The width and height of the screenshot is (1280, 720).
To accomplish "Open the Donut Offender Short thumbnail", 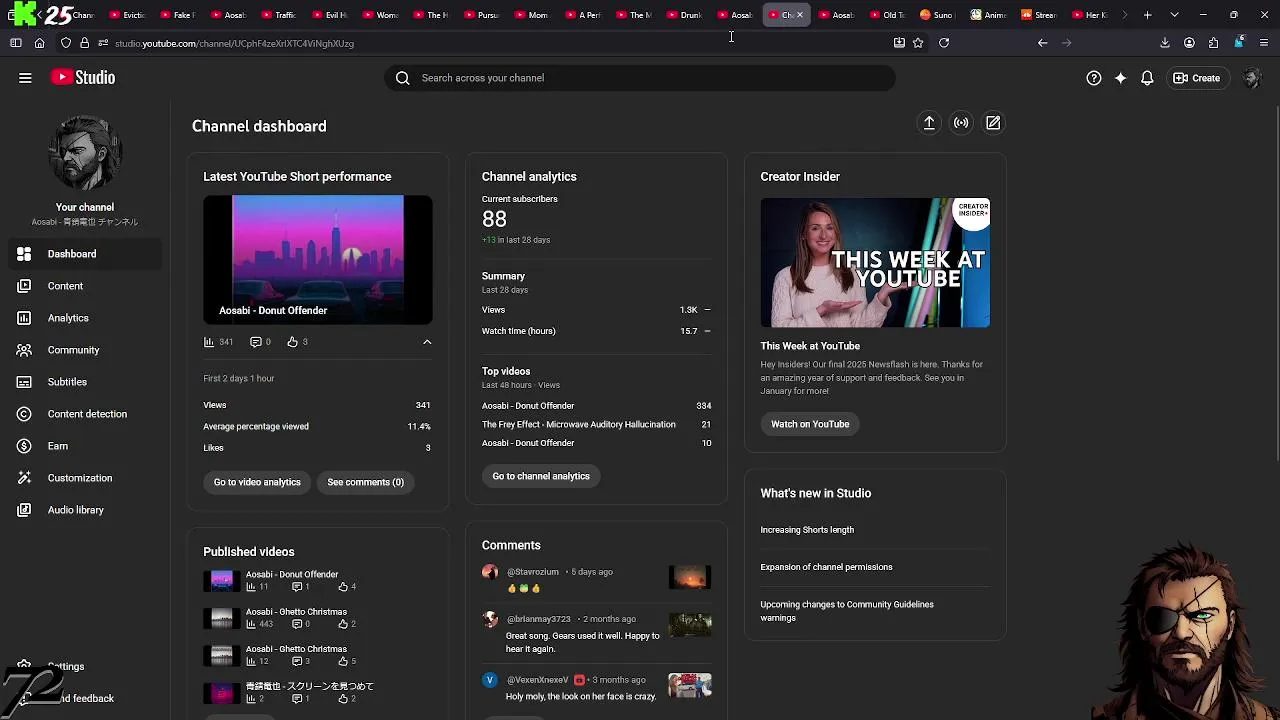I will [318, 260].
